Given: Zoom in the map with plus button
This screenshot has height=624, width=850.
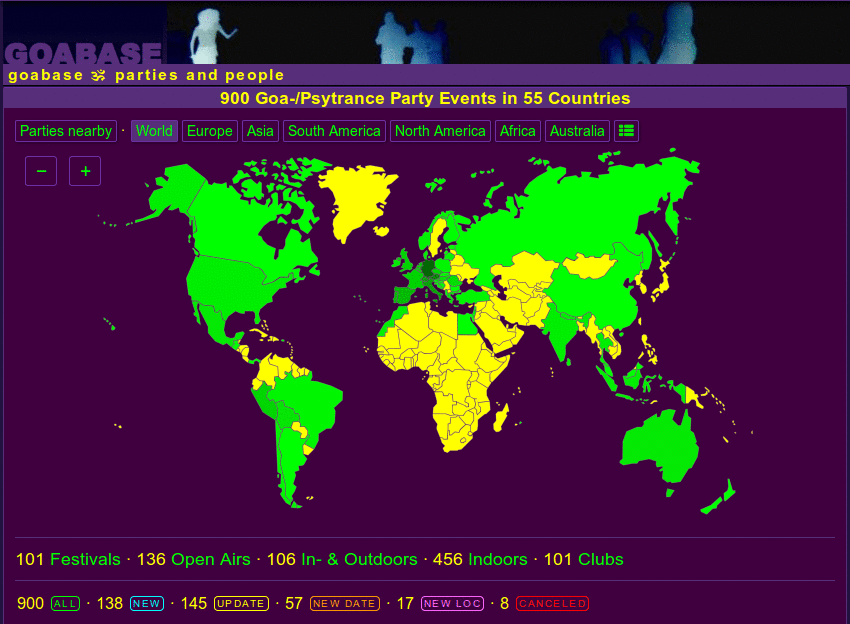Looking at the screenshot, I should pos(85,171).
